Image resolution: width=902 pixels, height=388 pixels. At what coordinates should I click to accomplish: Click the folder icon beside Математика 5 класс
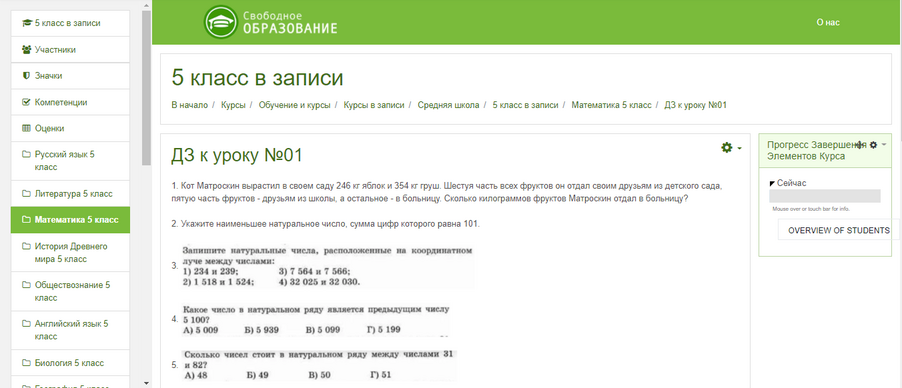26,220
